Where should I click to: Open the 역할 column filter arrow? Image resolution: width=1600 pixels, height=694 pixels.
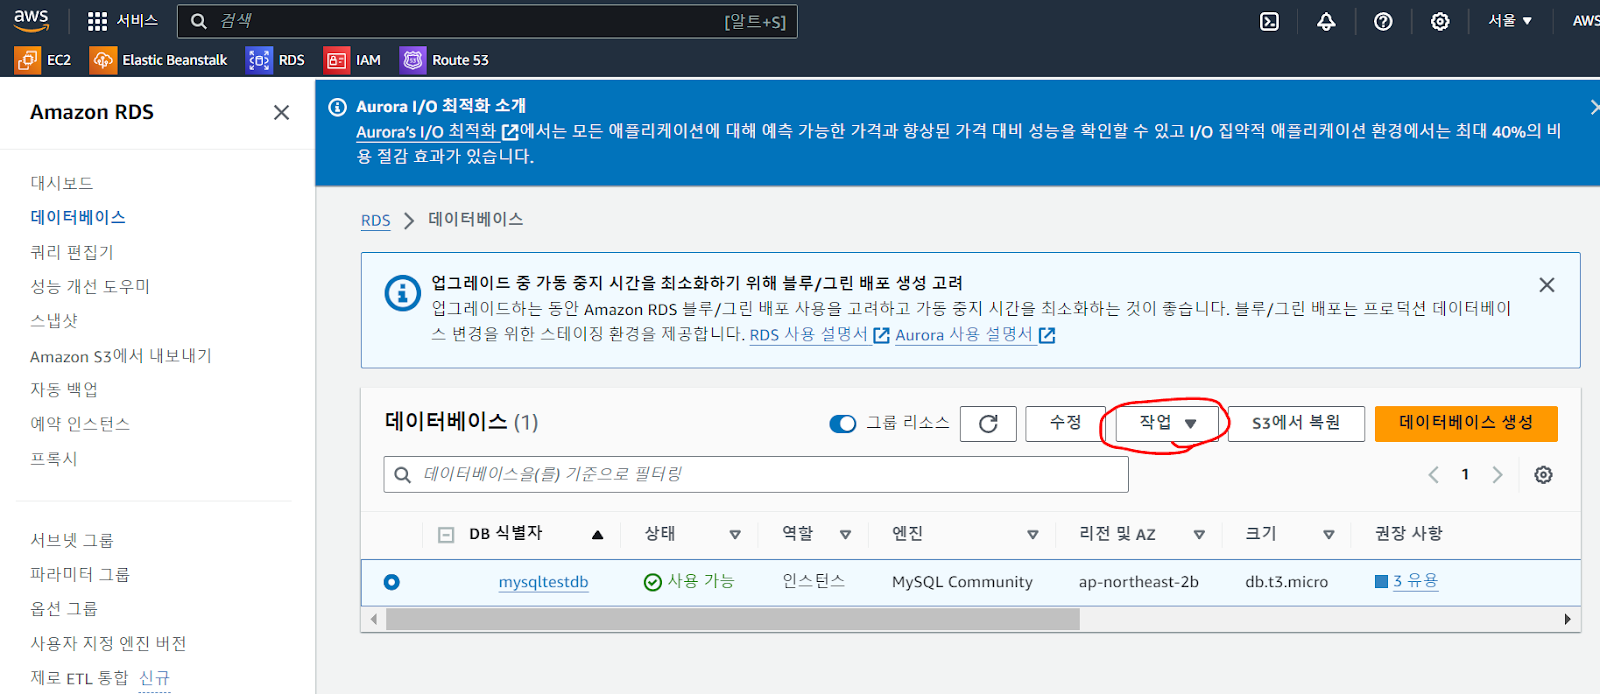pyautogui.click(x=845, y=535)
